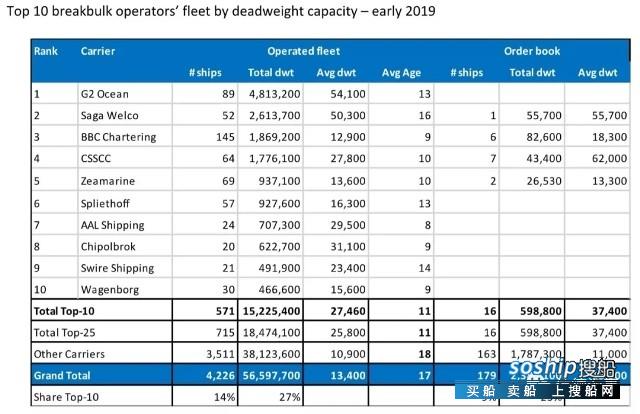Click the Avg Age column header
This screenshot has width=640, height=414.
point(401,73)
